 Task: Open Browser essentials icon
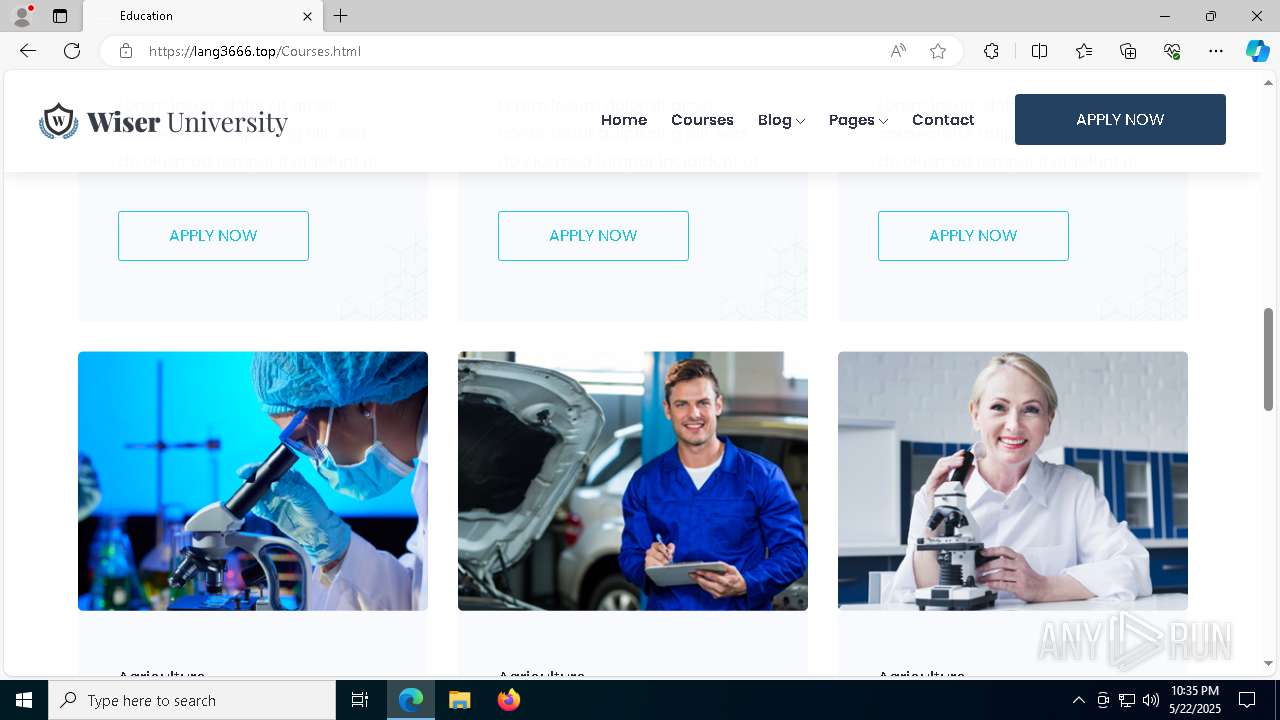pos(1172,51)
